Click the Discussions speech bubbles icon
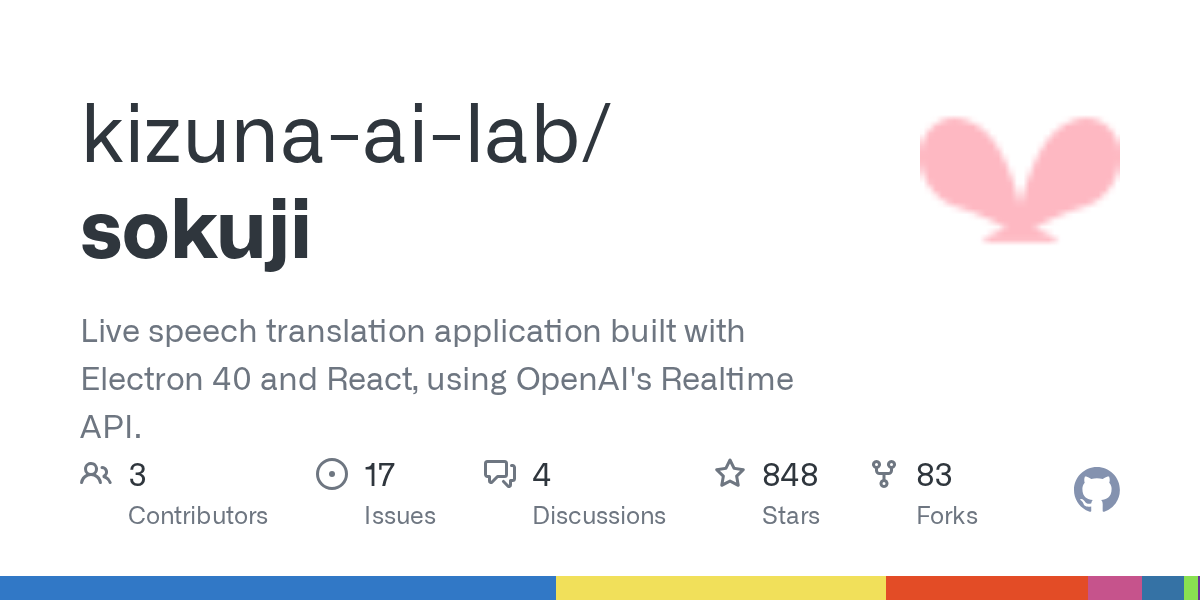 click(500, 474)
